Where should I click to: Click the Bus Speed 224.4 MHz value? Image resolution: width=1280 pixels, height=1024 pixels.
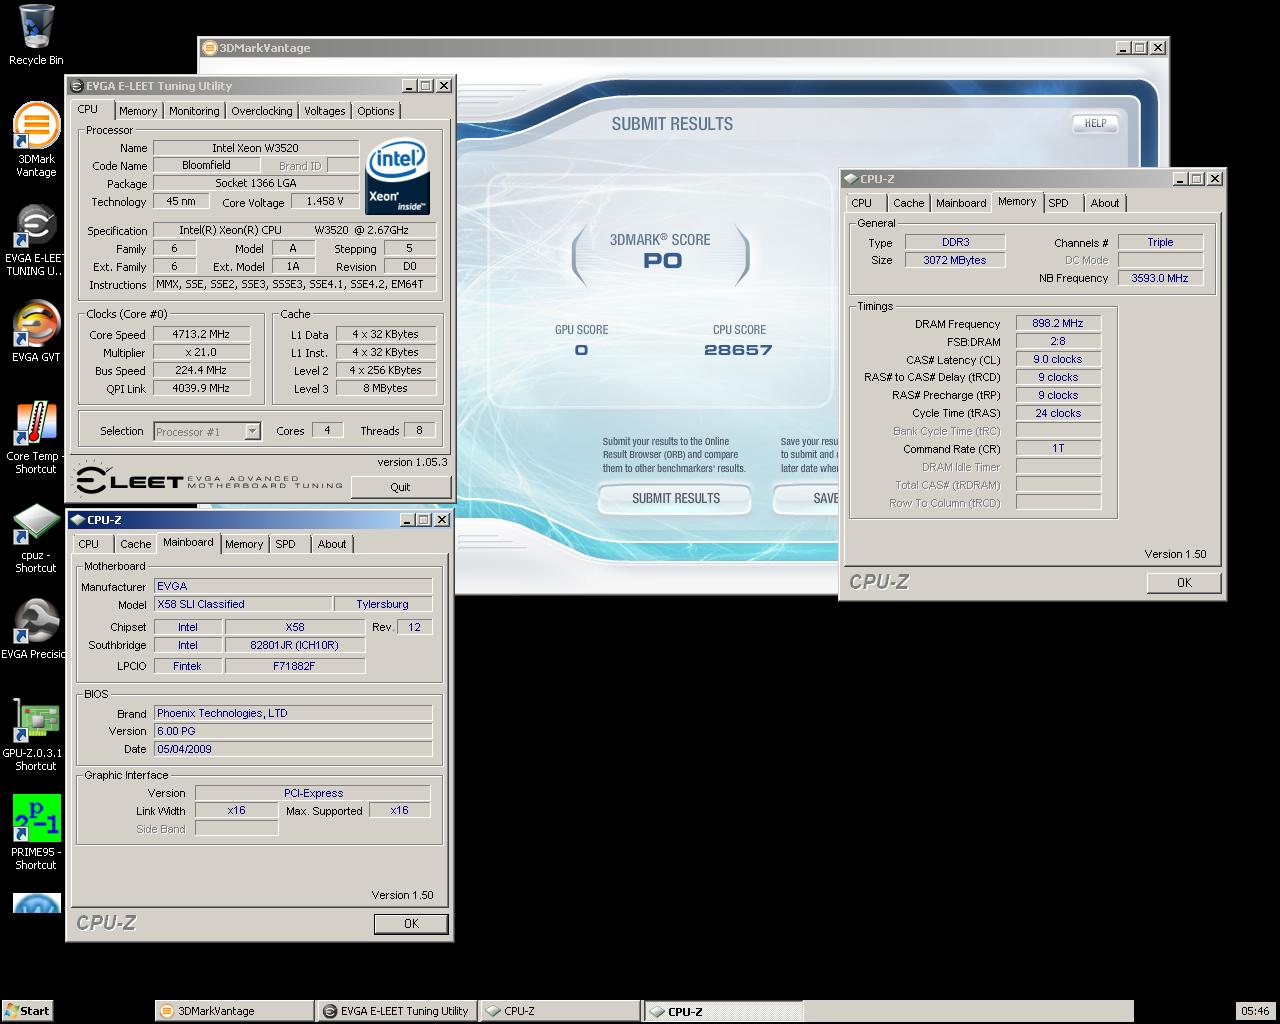coord(201,370)
